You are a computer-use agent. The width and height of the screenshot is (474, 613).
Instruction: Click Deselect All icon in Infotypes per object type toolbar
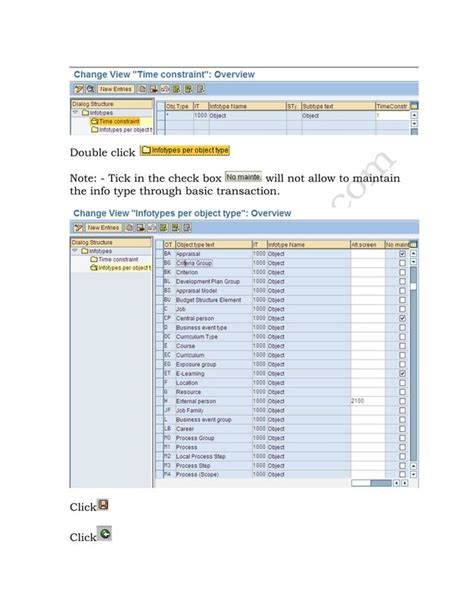tap(187, 228)
